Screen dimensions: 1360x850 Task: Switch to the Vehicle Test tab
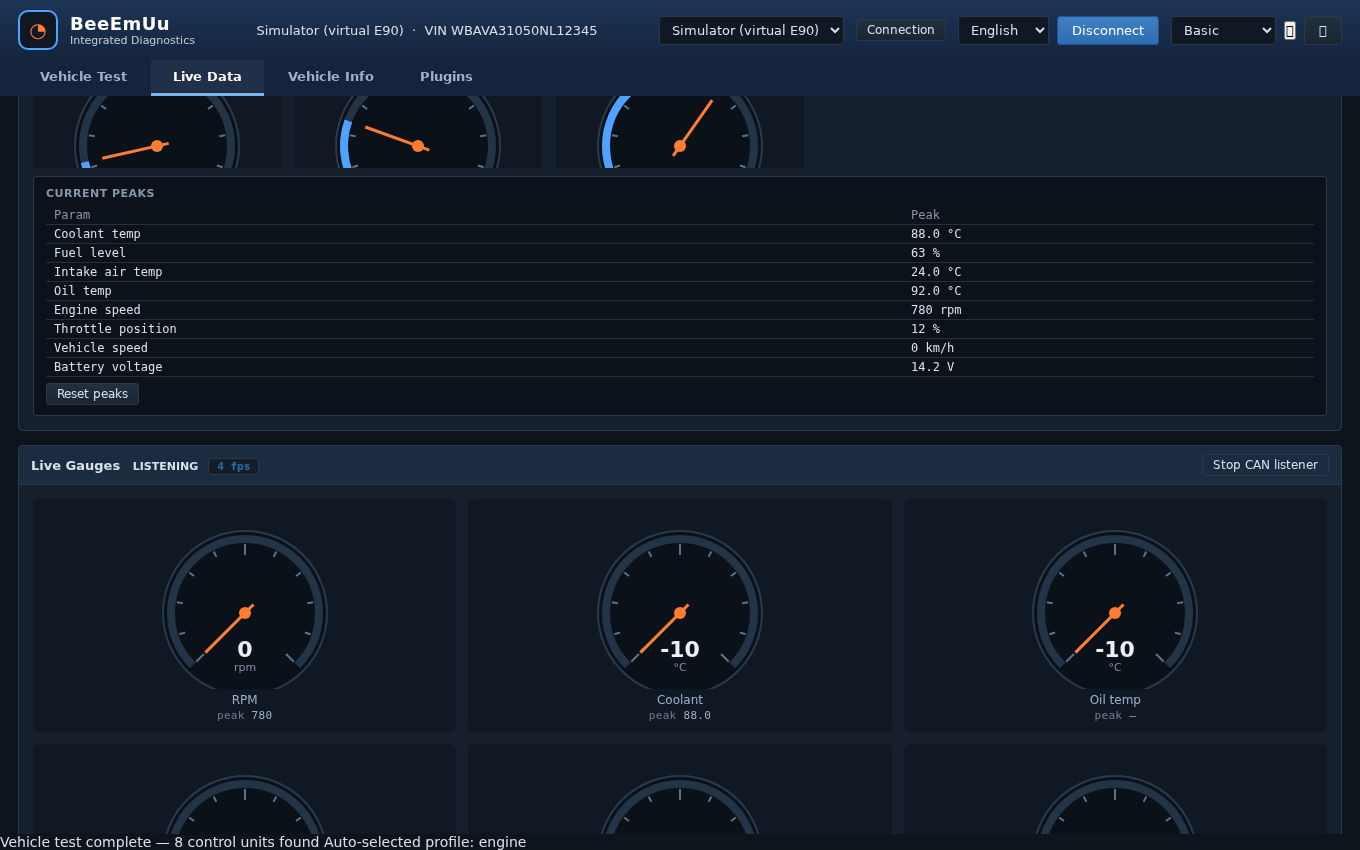point(83,77)
